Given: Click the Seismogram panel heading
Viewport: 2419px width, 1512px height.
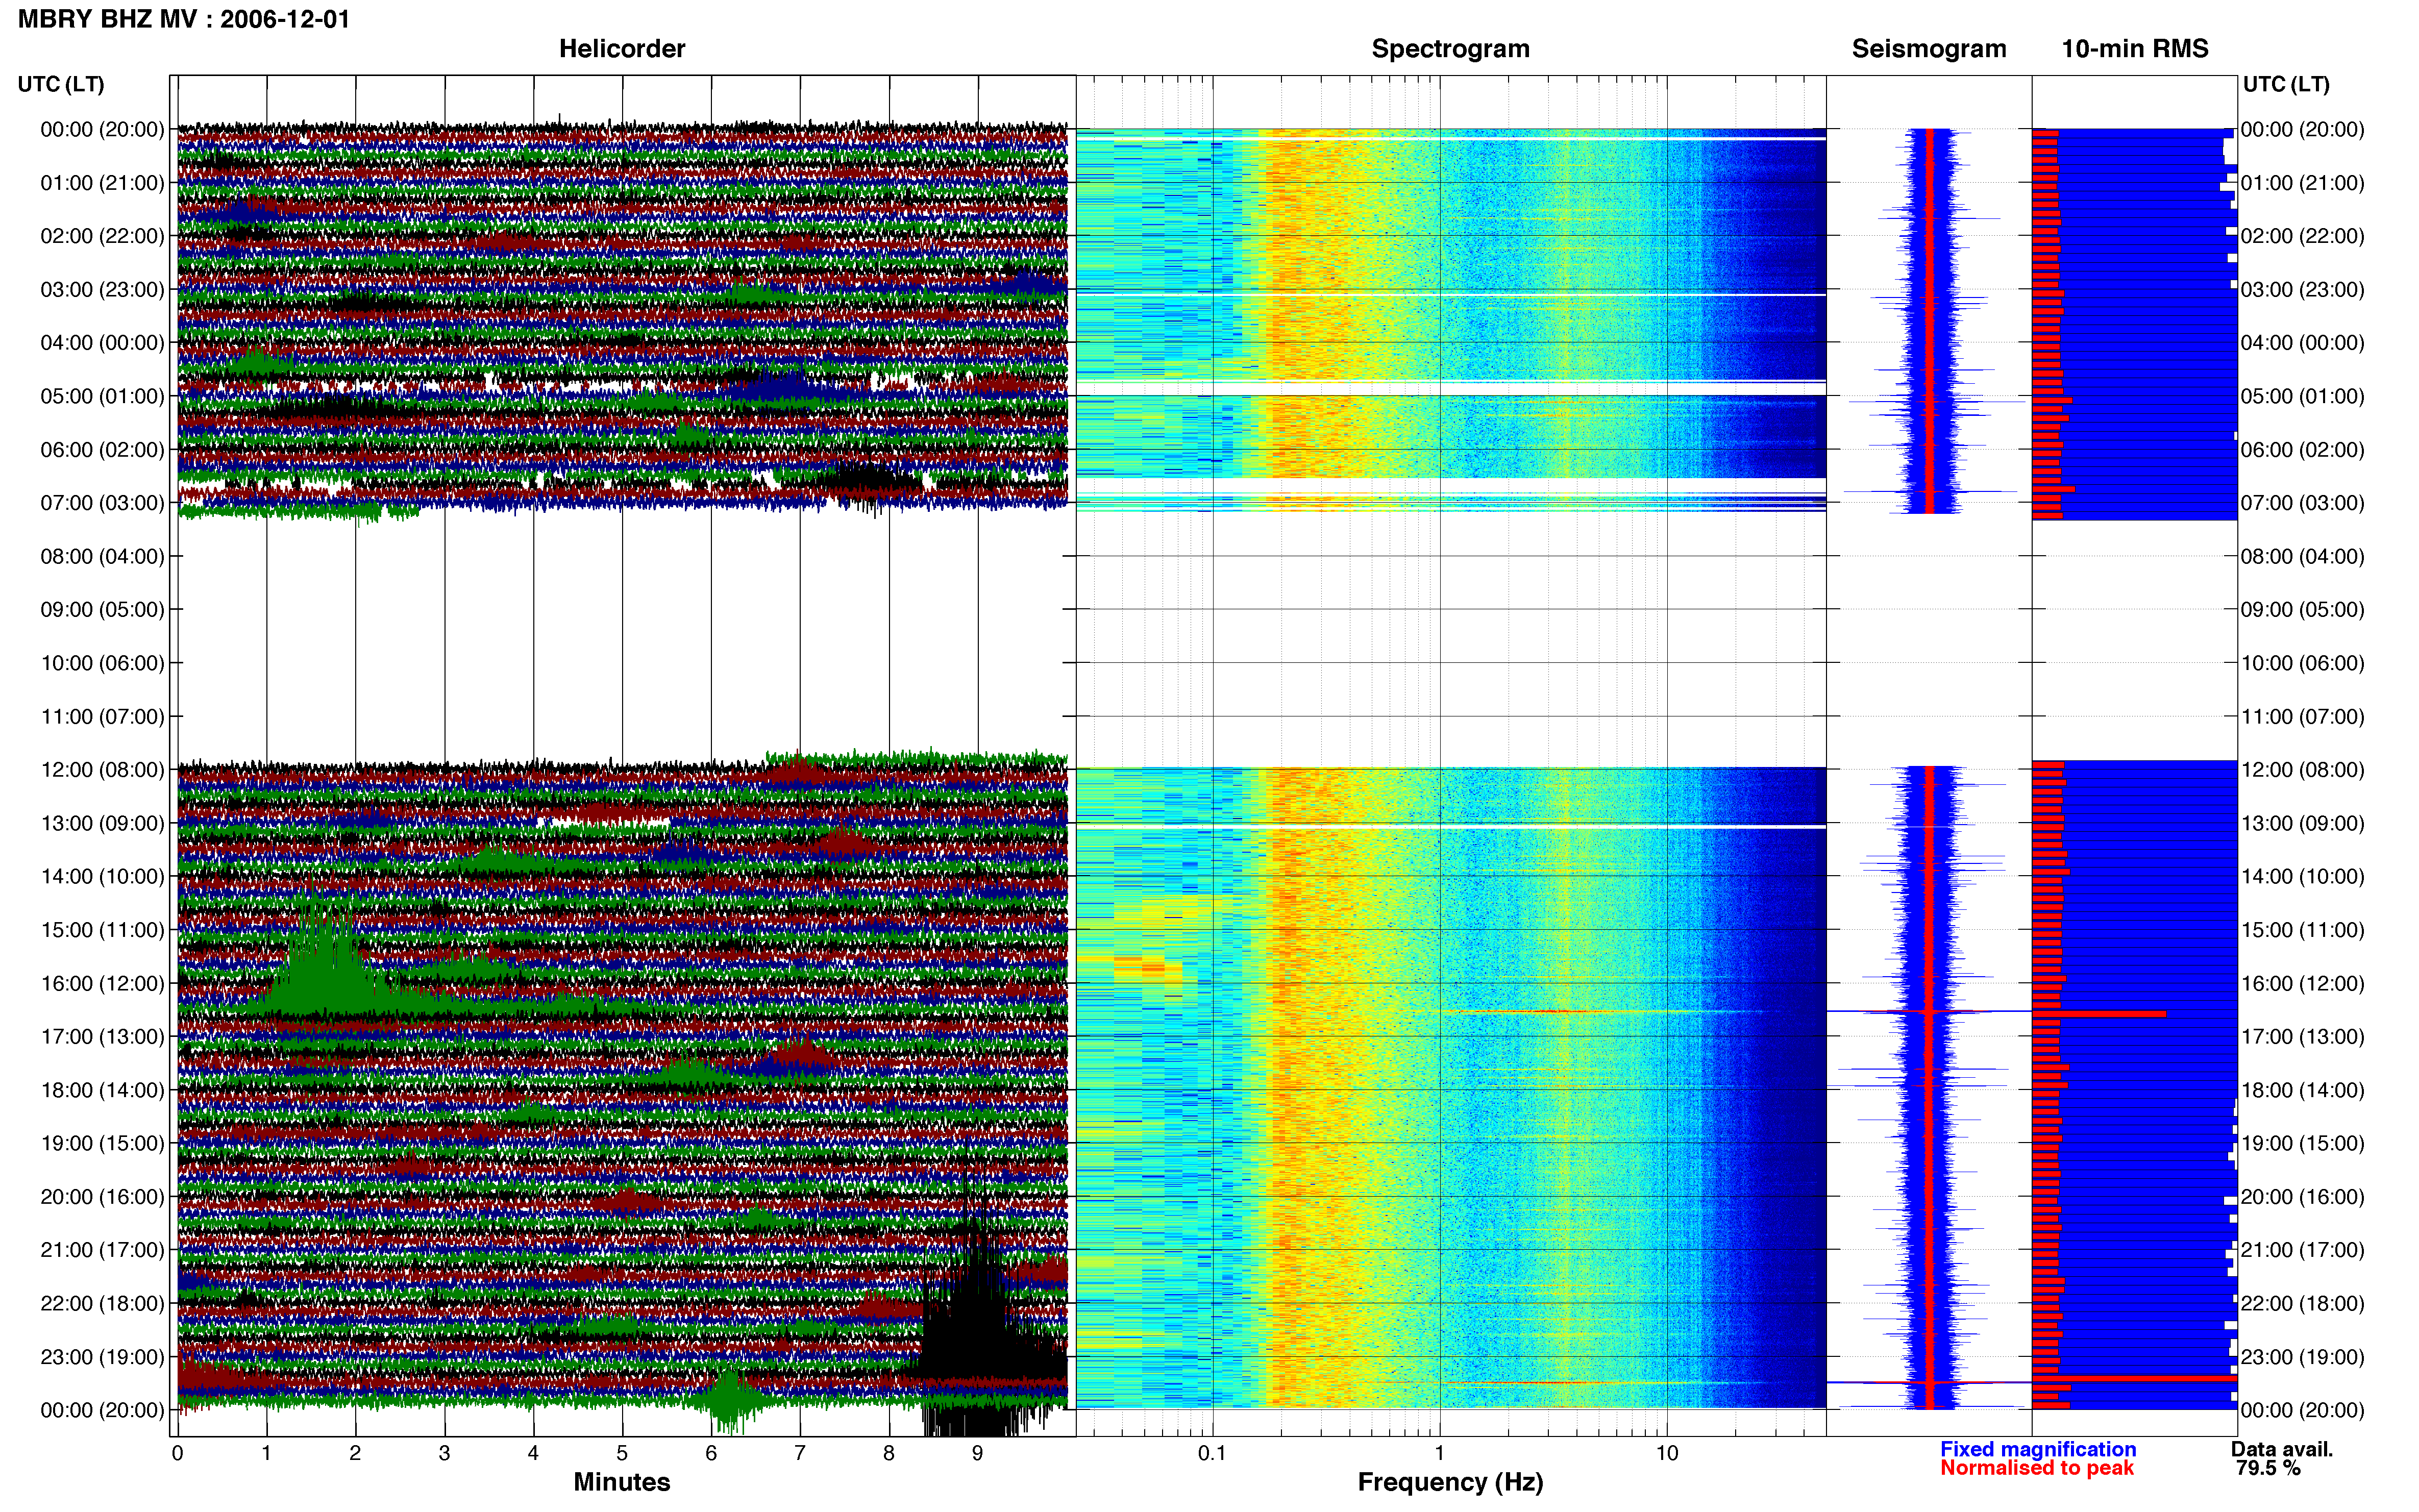Looking at the screenshot, I should 1928,49.
